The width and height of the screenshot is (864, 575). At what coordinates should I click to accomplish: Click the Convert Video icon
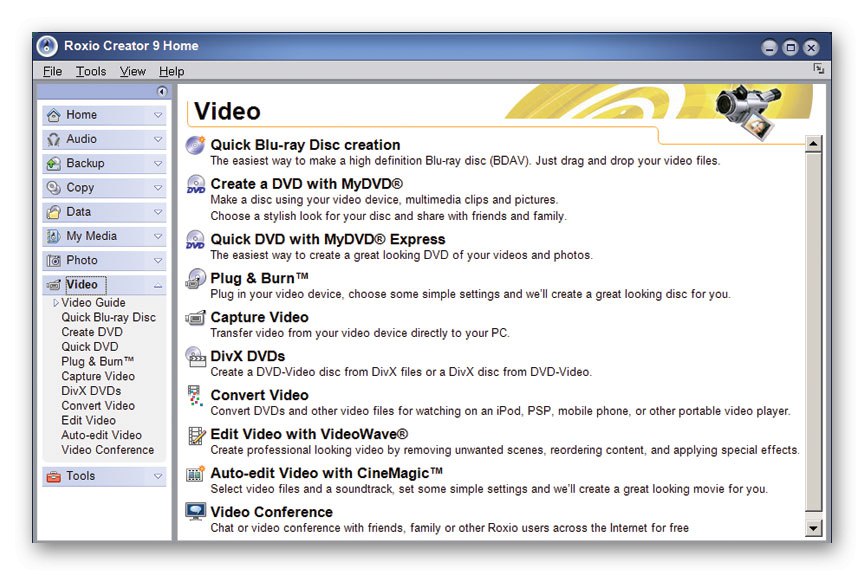(x=195, y=395)
